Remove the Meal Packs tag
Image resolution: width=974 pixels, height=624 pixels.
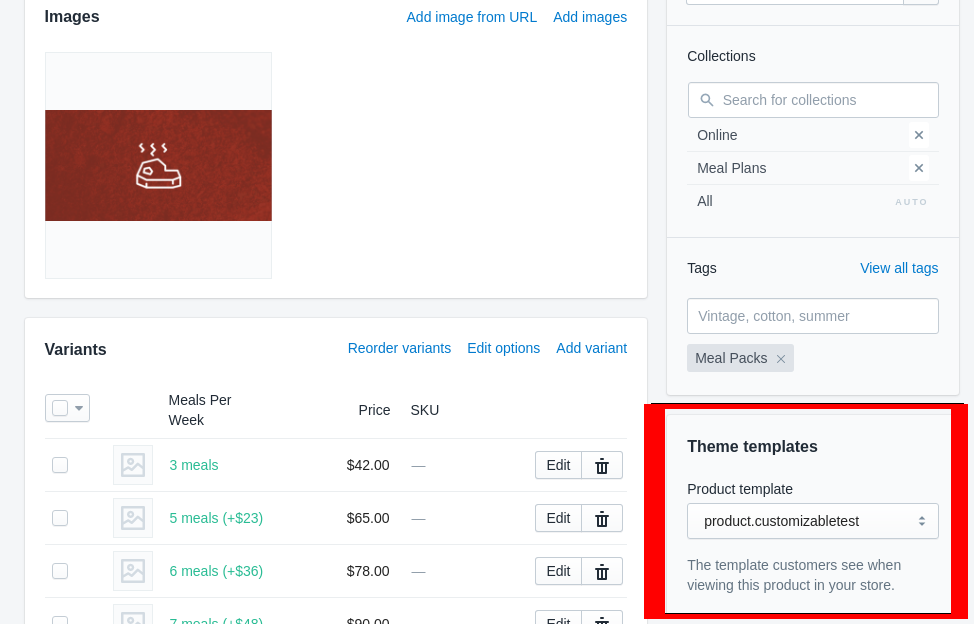781,358
